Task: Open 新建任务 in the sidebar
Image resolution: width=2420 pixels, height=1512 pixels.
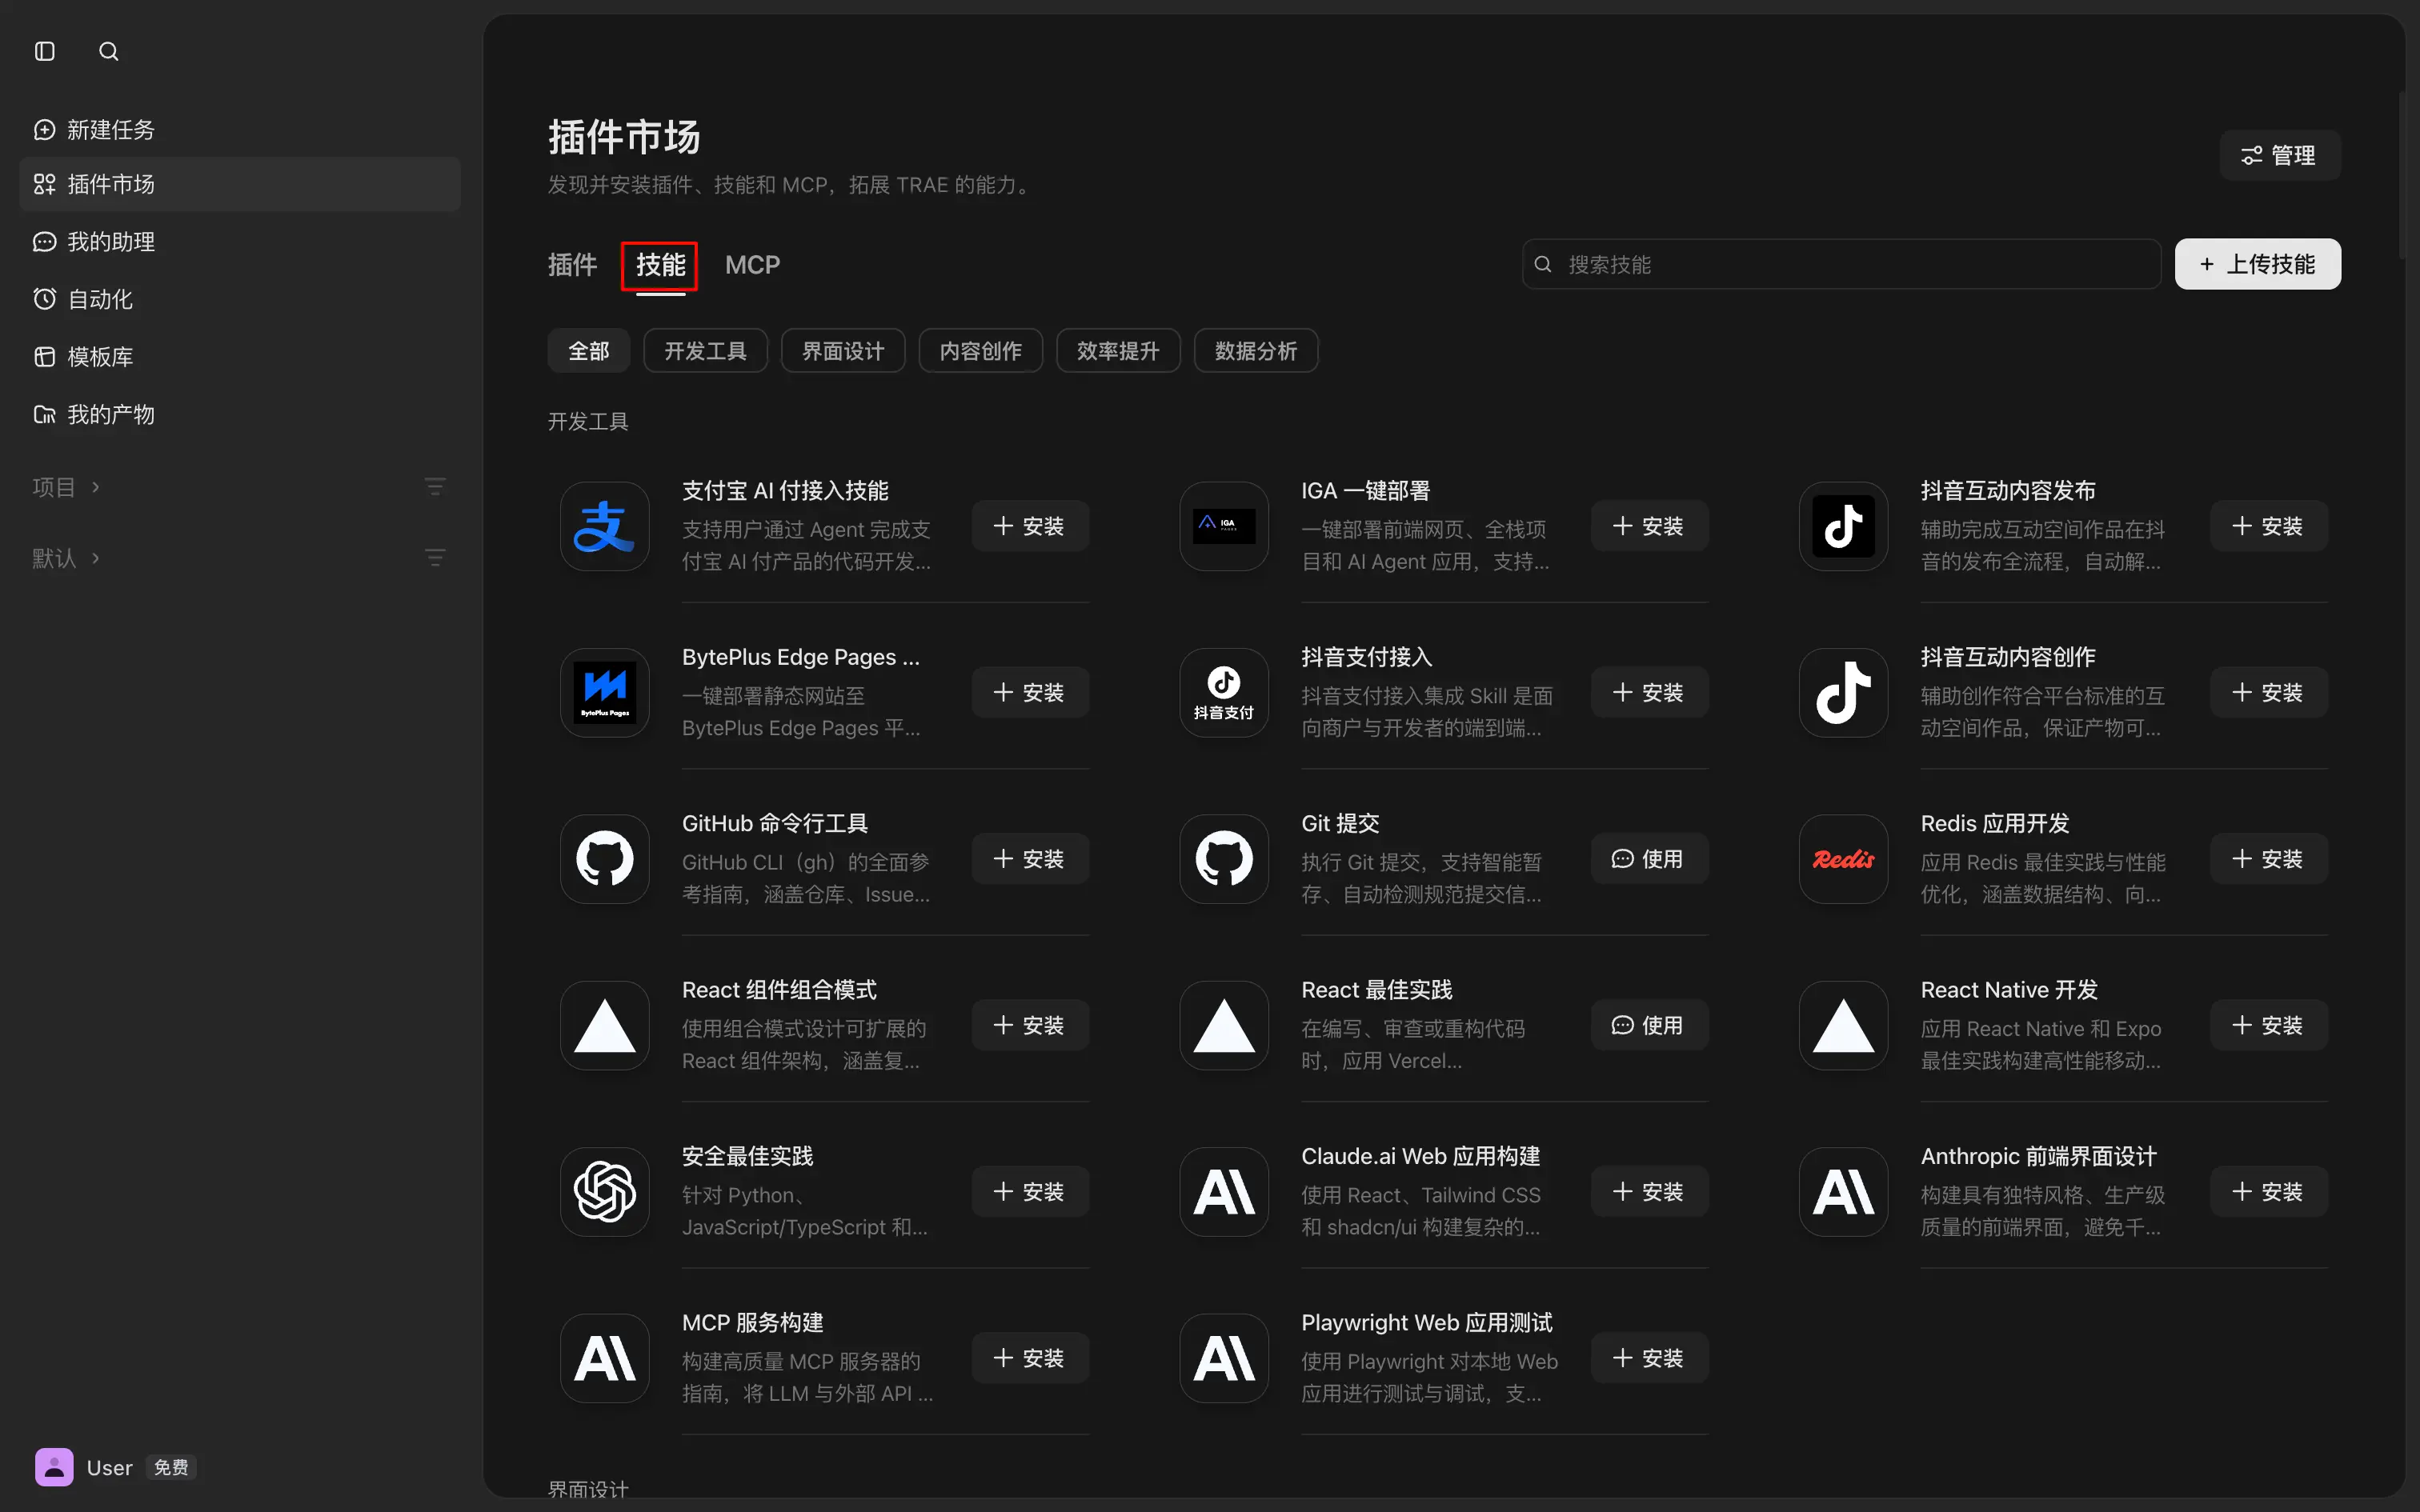Action: [240, 130]
